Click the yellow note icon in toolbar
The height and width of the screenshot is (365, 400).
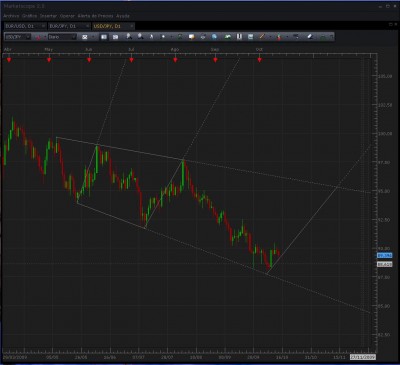pyautogui.click(x=191, y=37)
